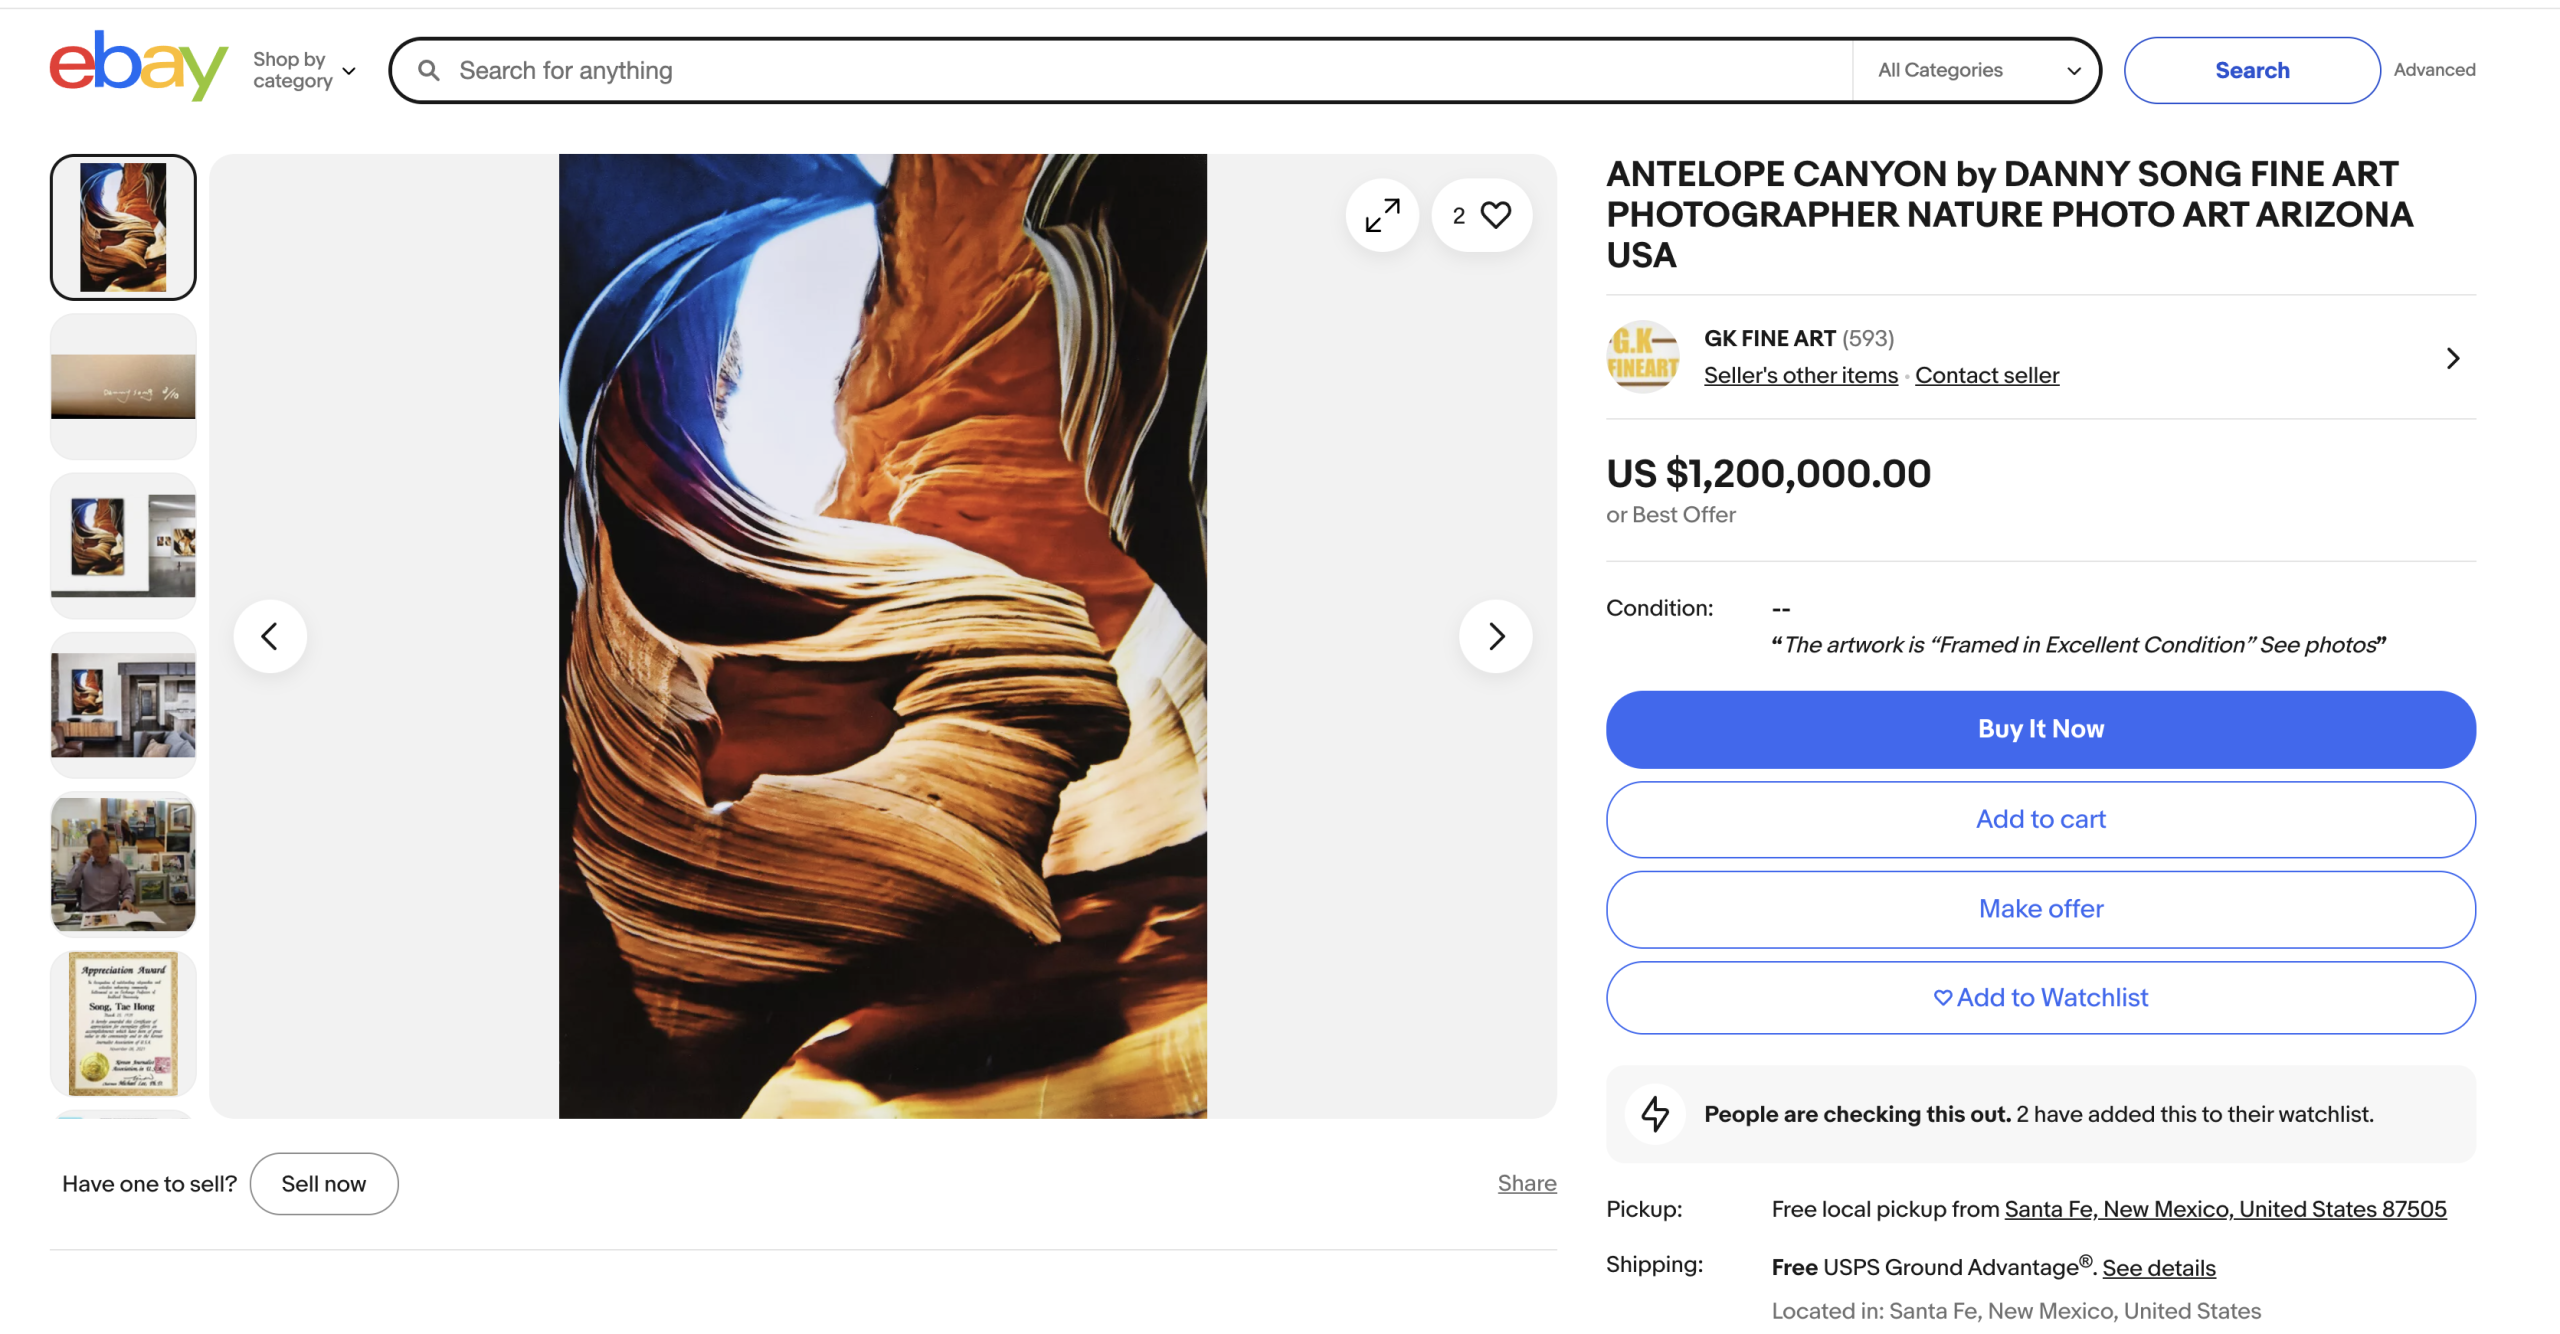This screenshot has height=1334, width=2560.
Task: Add the item to Watchlist
Action: (x=2040, y=998)
